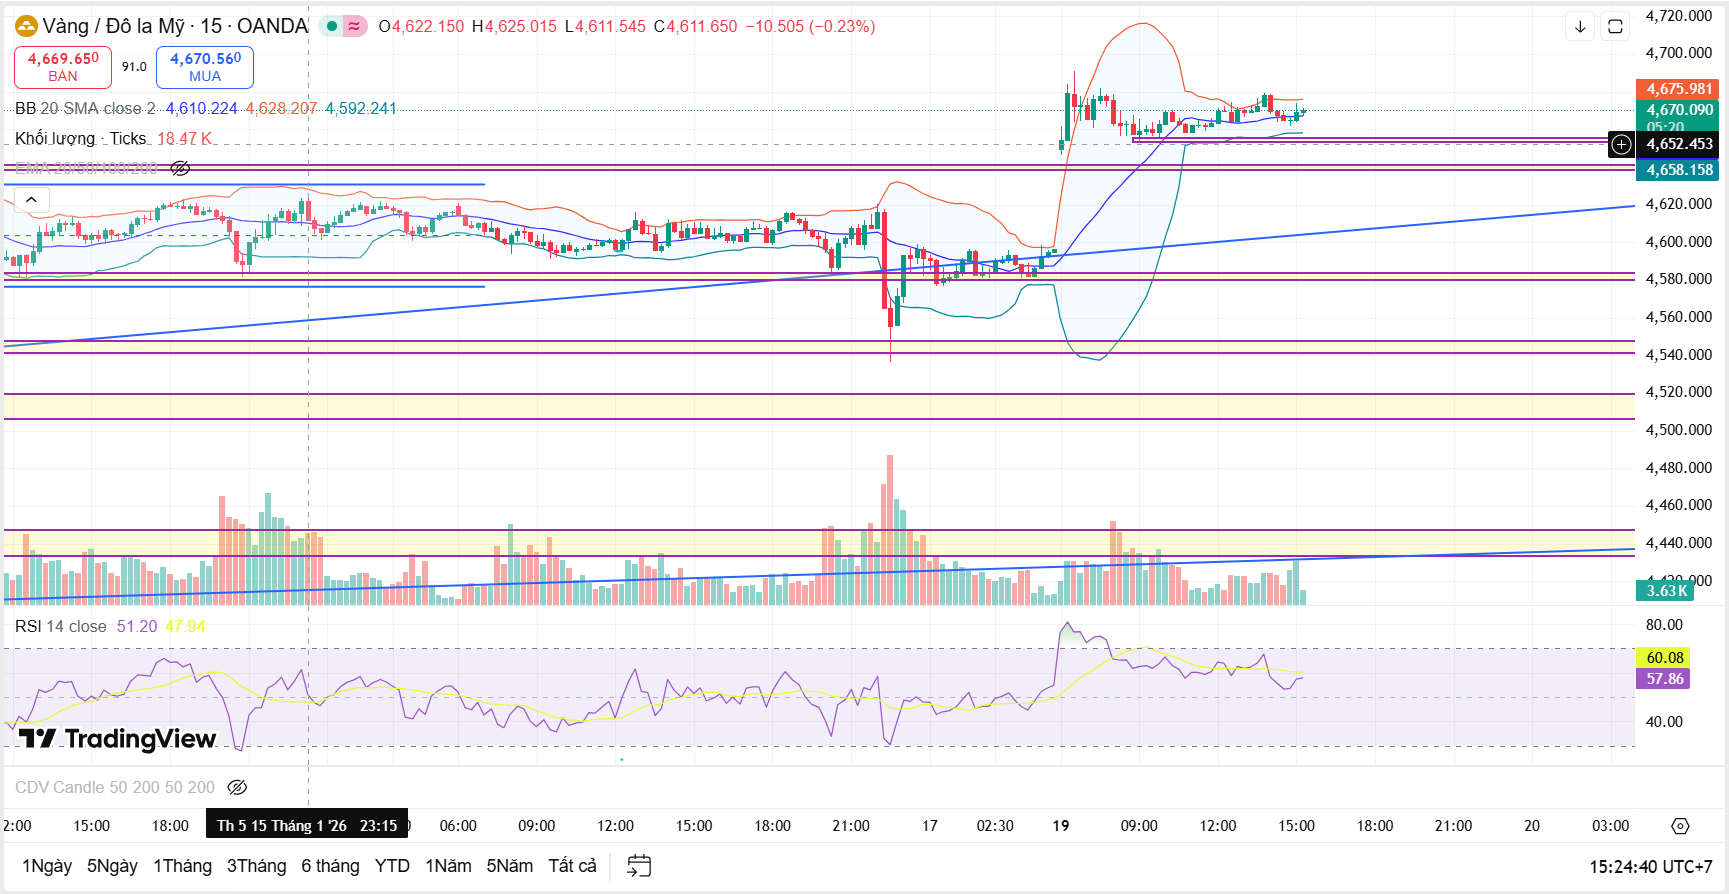Click the green market status dot

[x=332, y=26]
